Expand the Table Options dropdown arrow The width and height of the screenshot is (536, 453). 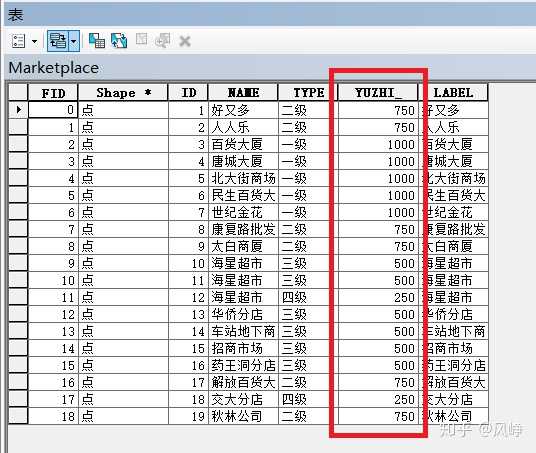(x=35, y=42)
